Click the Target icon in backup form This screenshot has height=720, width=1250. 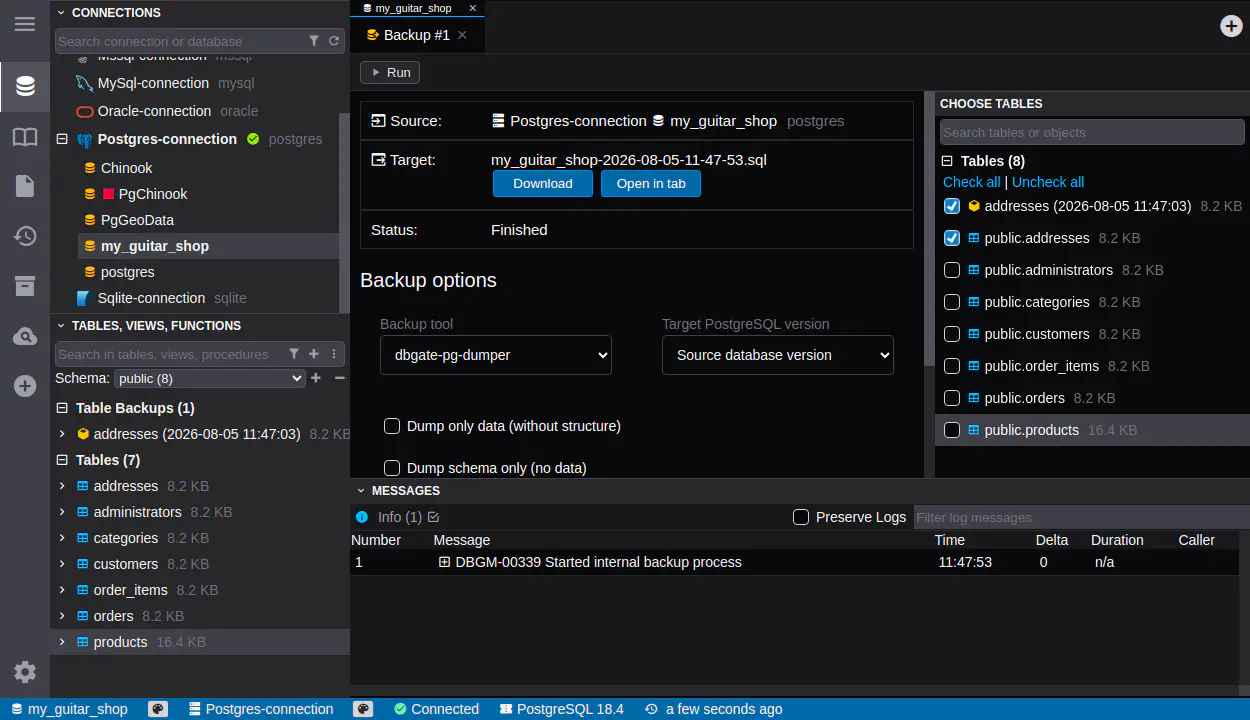tap(378, 159)
